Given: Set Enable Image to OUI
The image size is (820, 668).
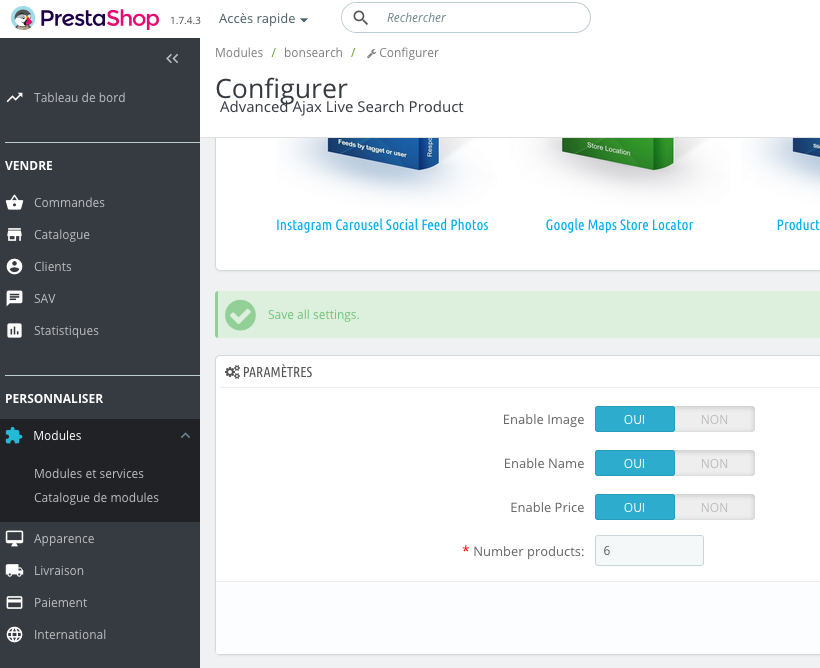Looking at the screenshot, I should pyautogui.click(x=634, y=419).
